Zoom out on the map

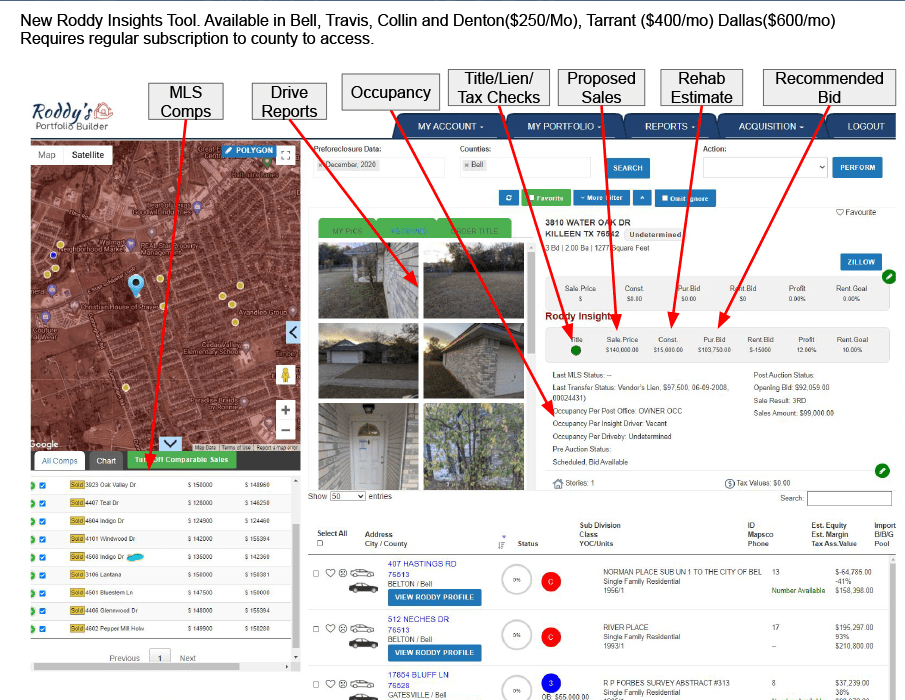(x=285, y=430)
